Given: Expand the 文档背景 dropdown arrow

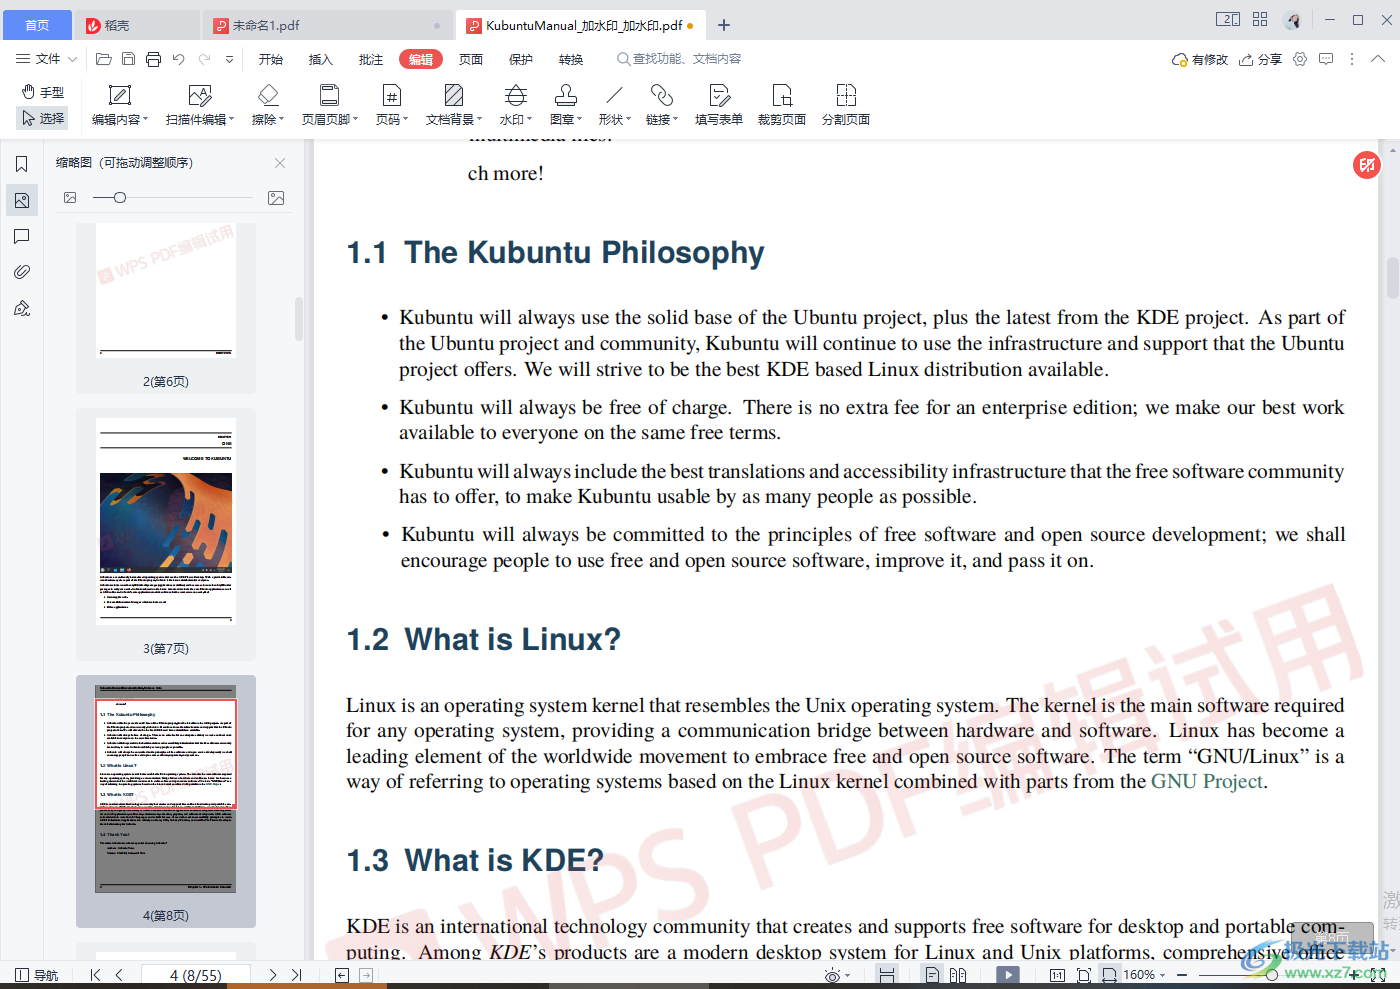Looking at the screenshot, I should pyautogui.click(x=480, y=120).
